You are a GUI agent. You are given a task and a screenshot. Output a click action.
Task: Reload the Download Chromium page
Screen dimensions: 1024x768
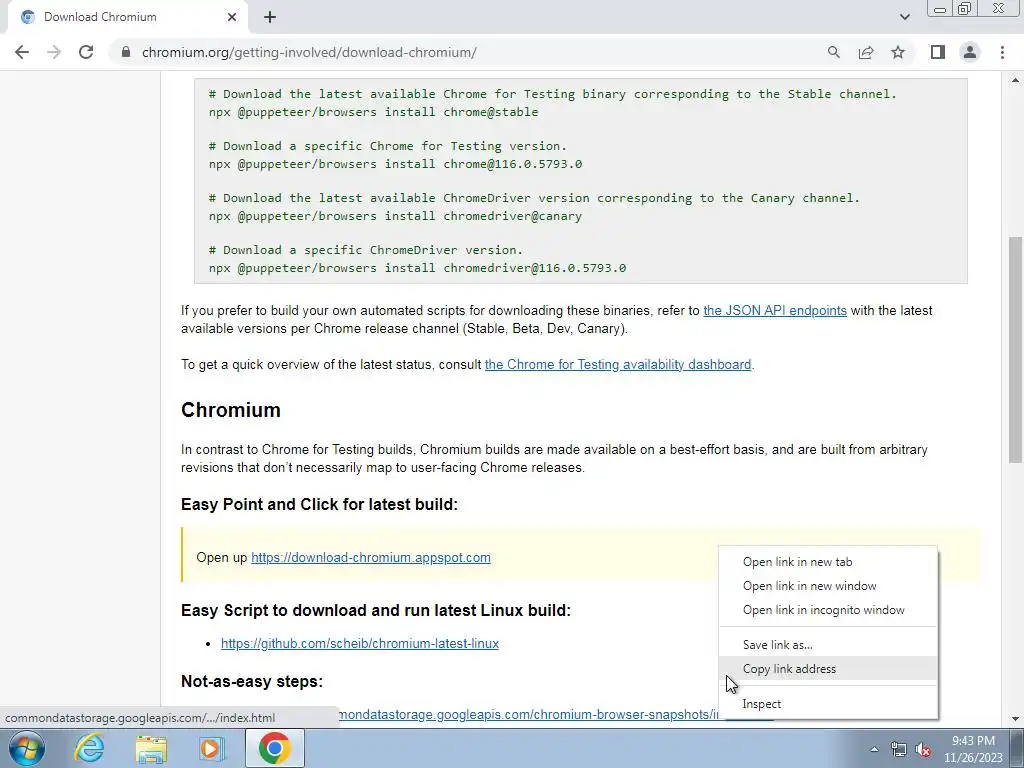tap(86, 52)
